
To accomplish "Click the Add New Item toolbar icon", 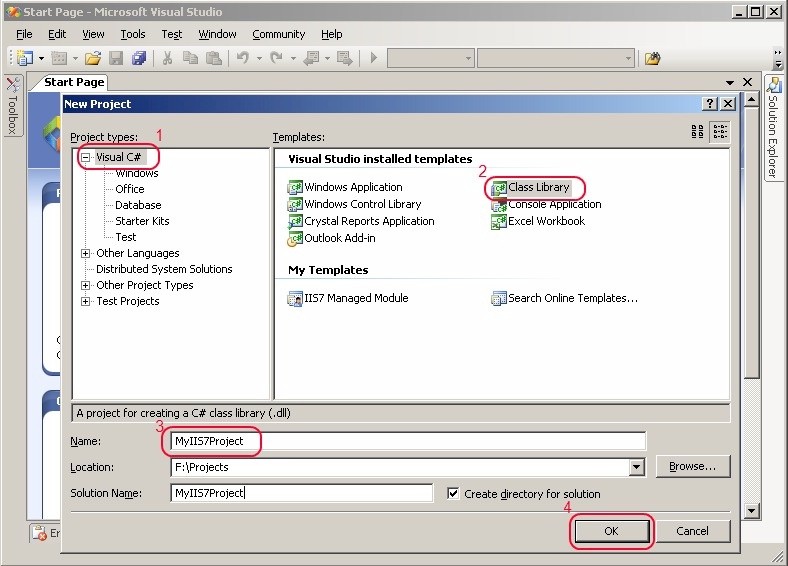I will tap(59, 58).
